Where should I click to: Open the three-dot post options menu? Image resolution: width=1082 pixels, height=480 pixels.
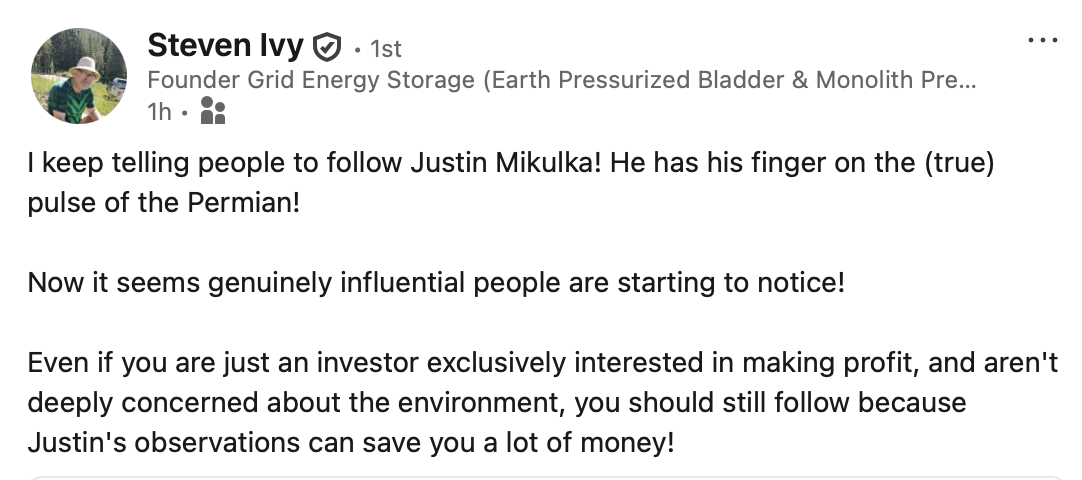tap(1042, 40)
